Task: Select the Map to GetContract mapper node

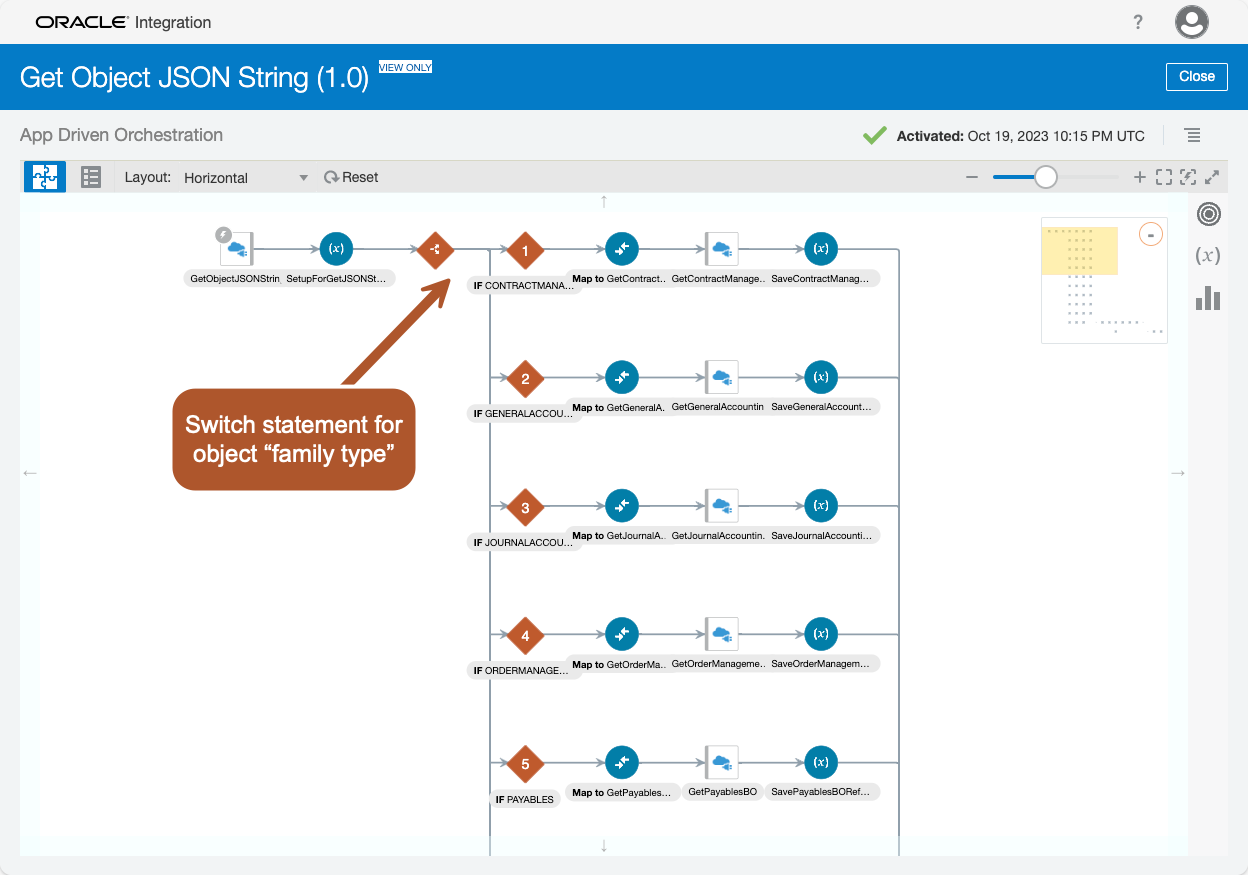Action: coord(622,248)
